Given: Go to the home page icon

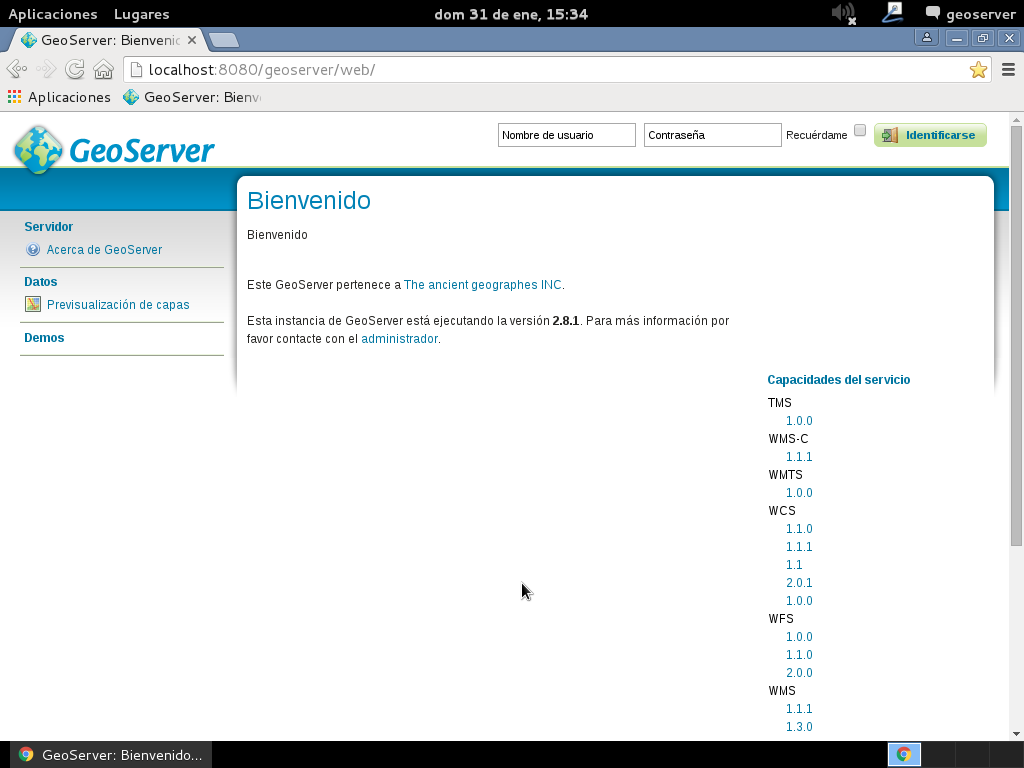Looking at the screenshot, I should pos(103,69).
